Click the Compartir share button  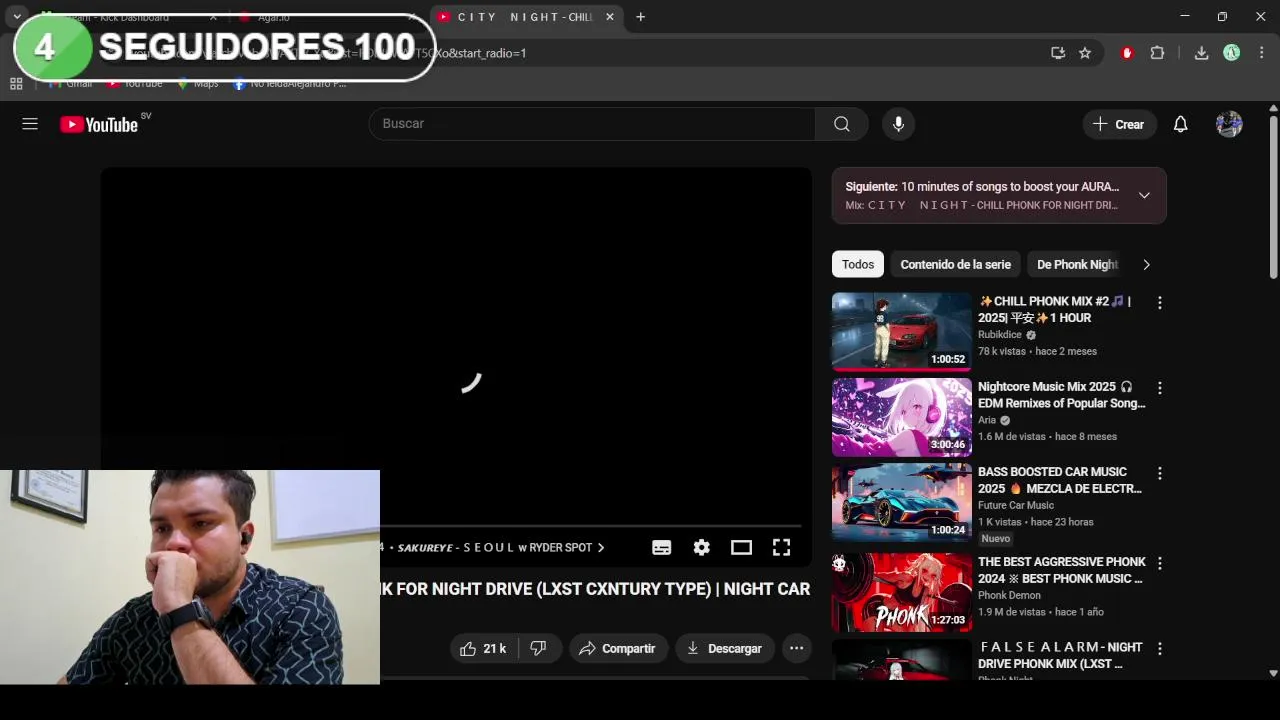click(x=617, y=648)
